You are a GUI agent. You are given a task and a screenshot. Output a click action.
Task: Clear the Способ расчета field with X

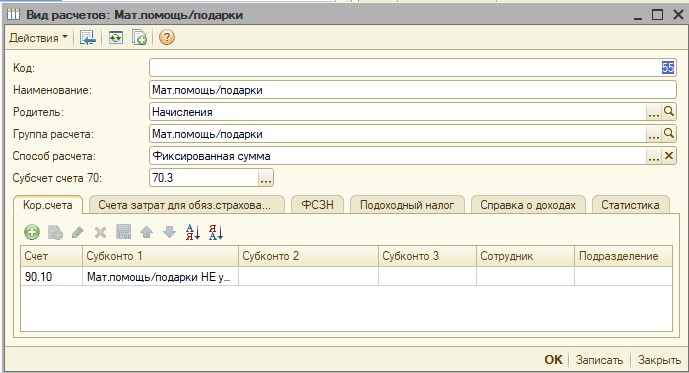(x=668, y=156)
